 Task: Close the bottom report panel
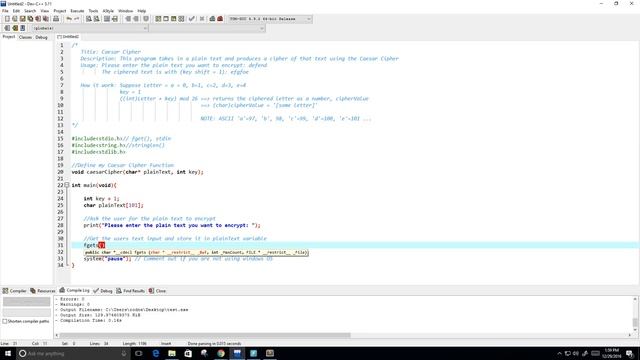[157, 291]
